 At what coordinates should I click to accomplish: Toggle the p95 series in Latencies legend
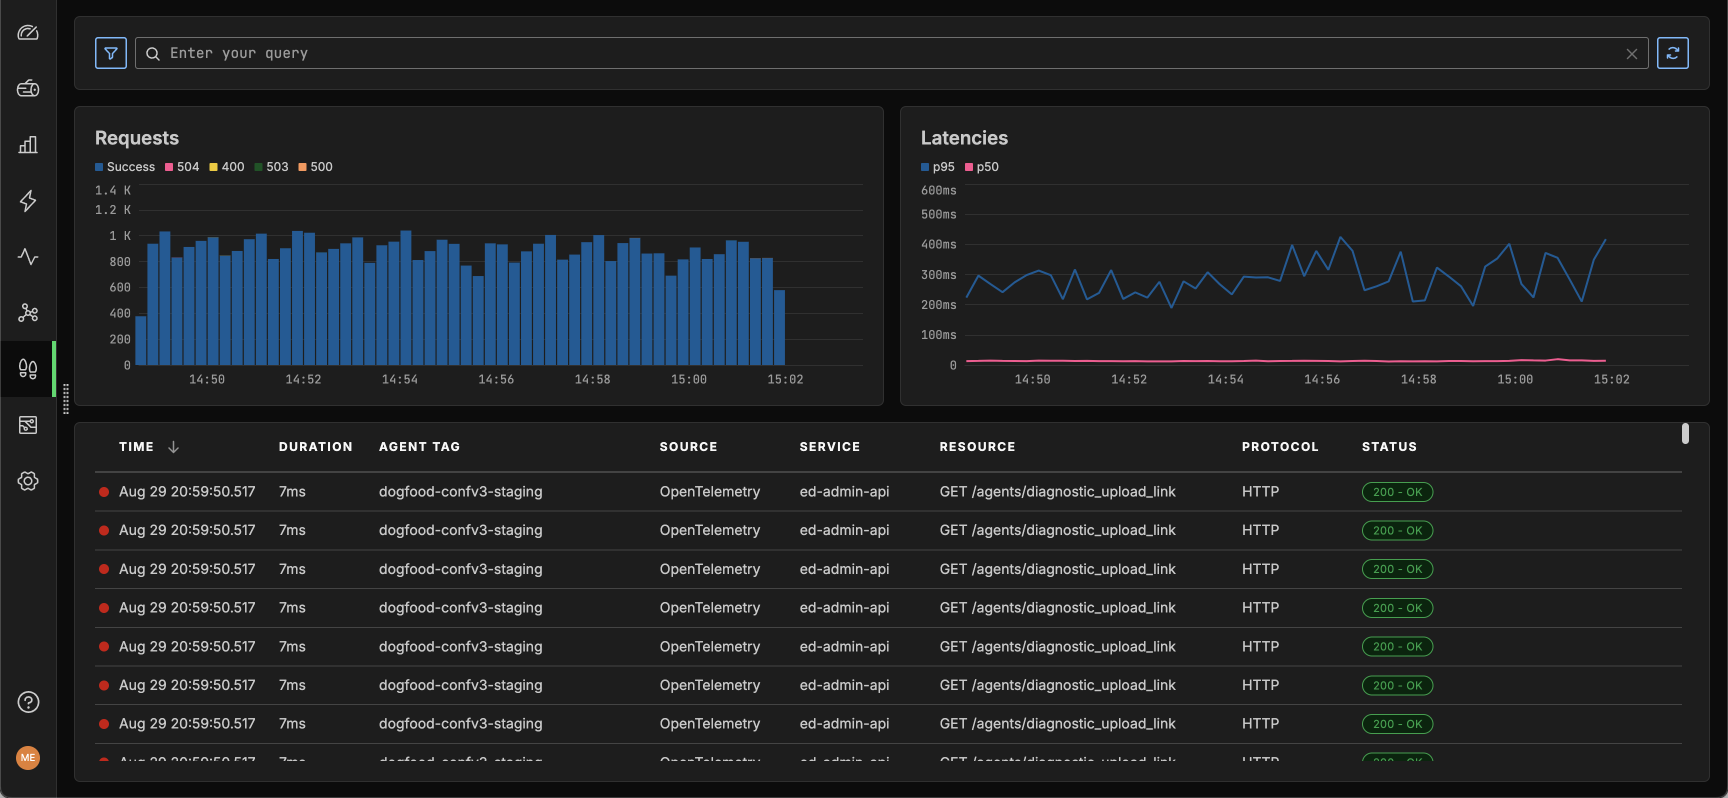coord(938,167)
